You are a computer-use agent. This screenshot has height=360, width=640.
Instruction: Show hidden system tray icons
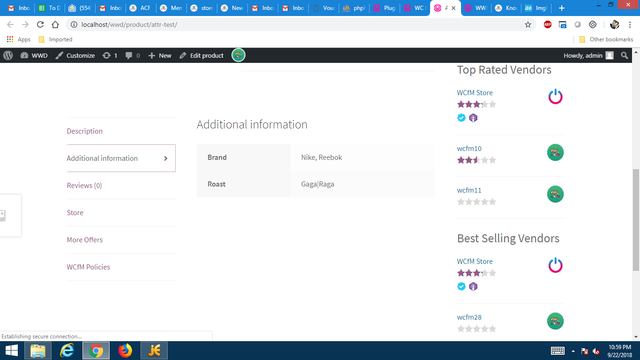coord(573,351)
